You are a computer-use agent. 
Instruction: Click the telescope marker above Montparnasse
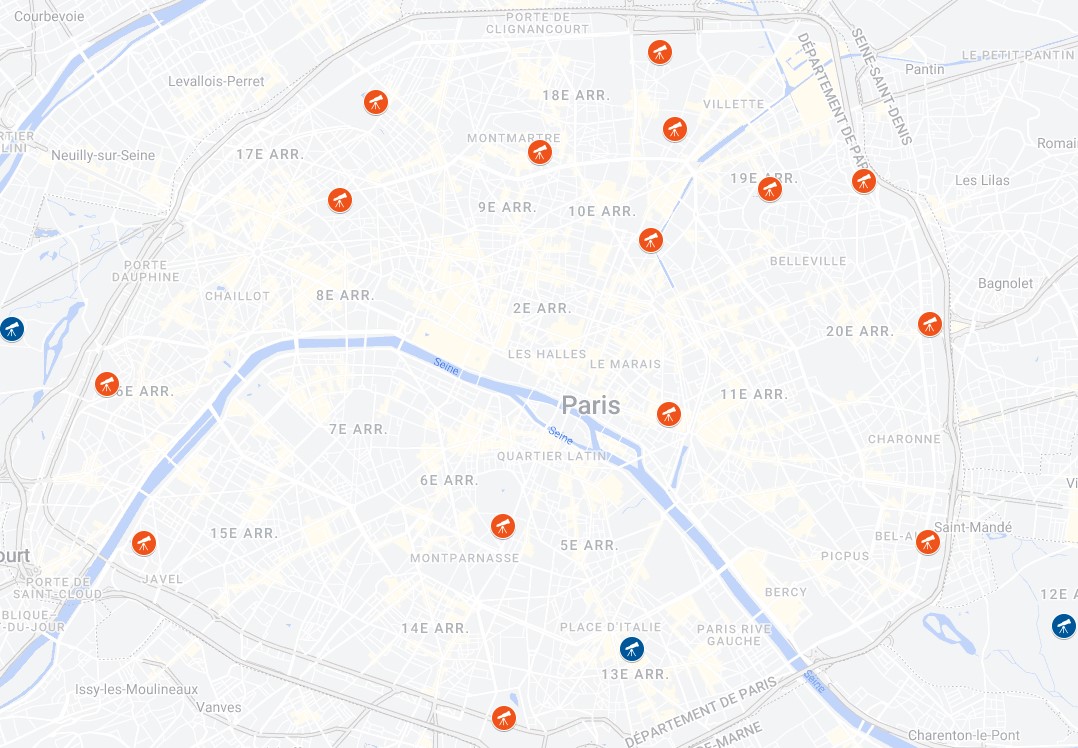pos(503,527)
